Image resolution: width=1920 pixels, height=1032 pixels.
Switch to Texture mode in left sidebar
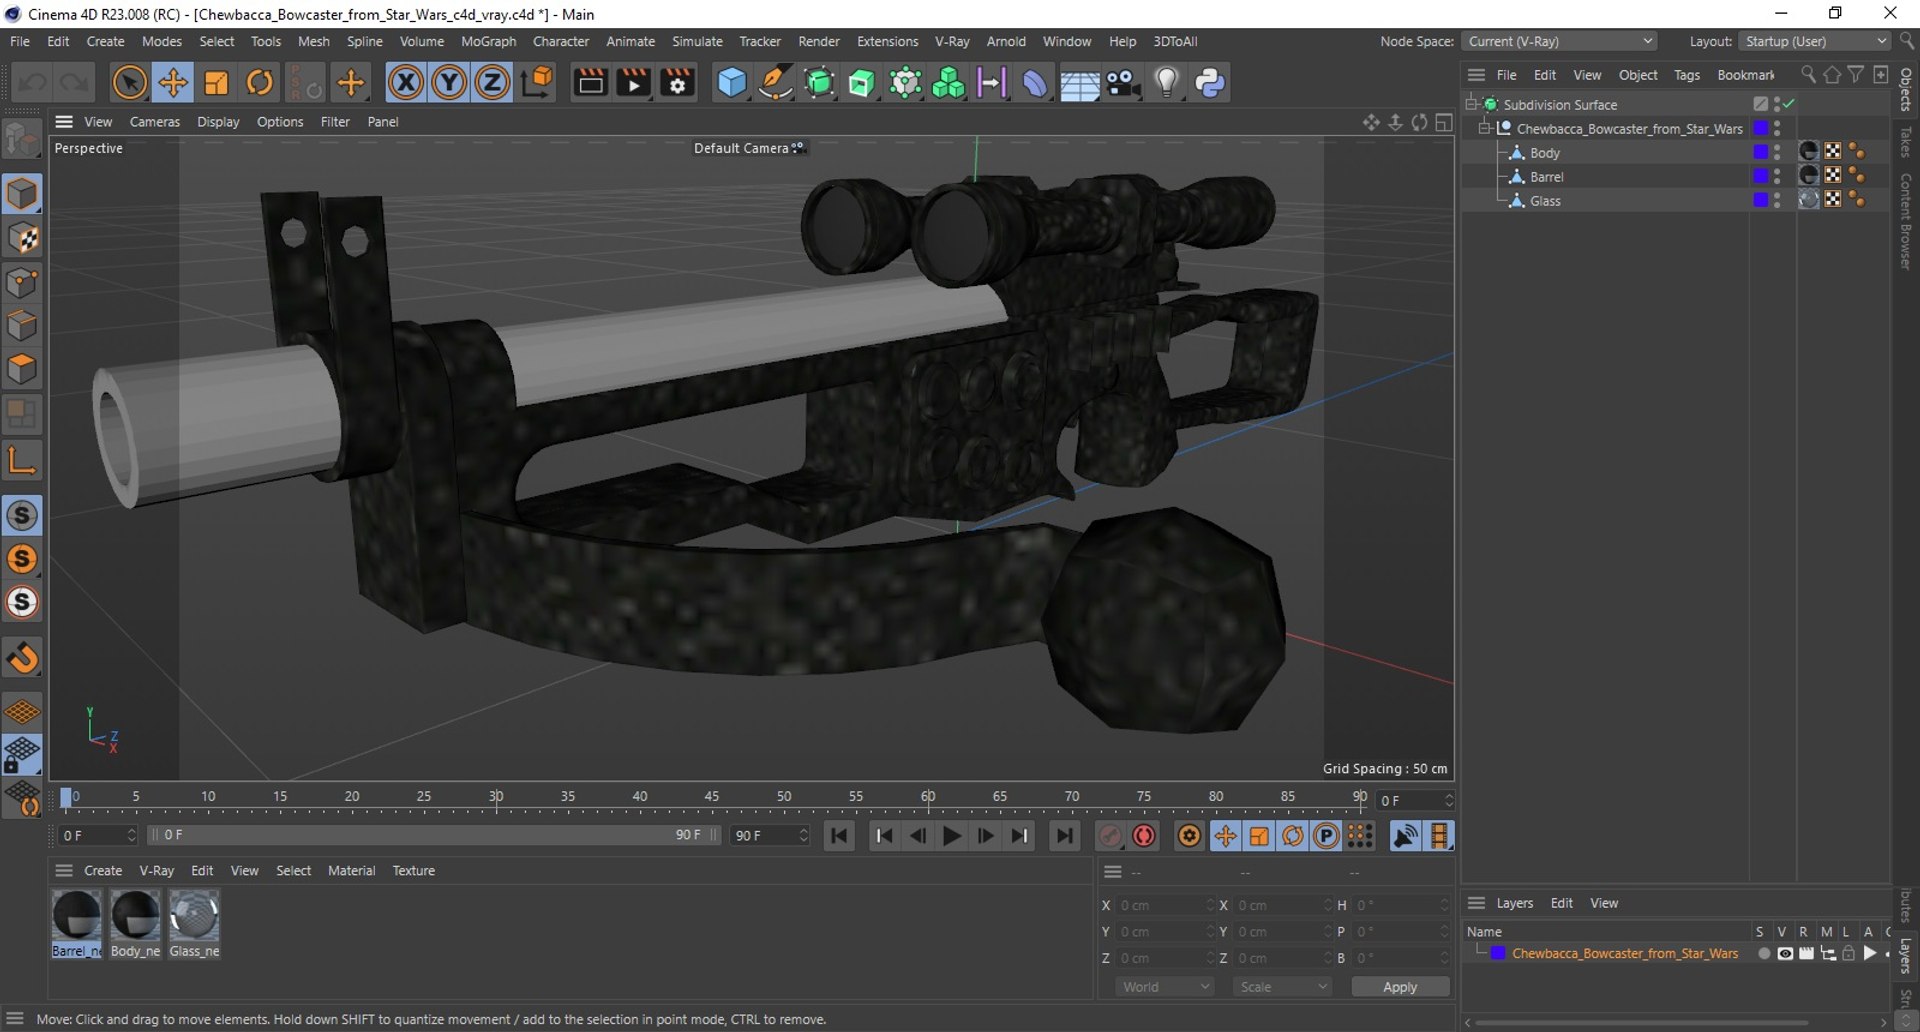[x=22, y=238]
